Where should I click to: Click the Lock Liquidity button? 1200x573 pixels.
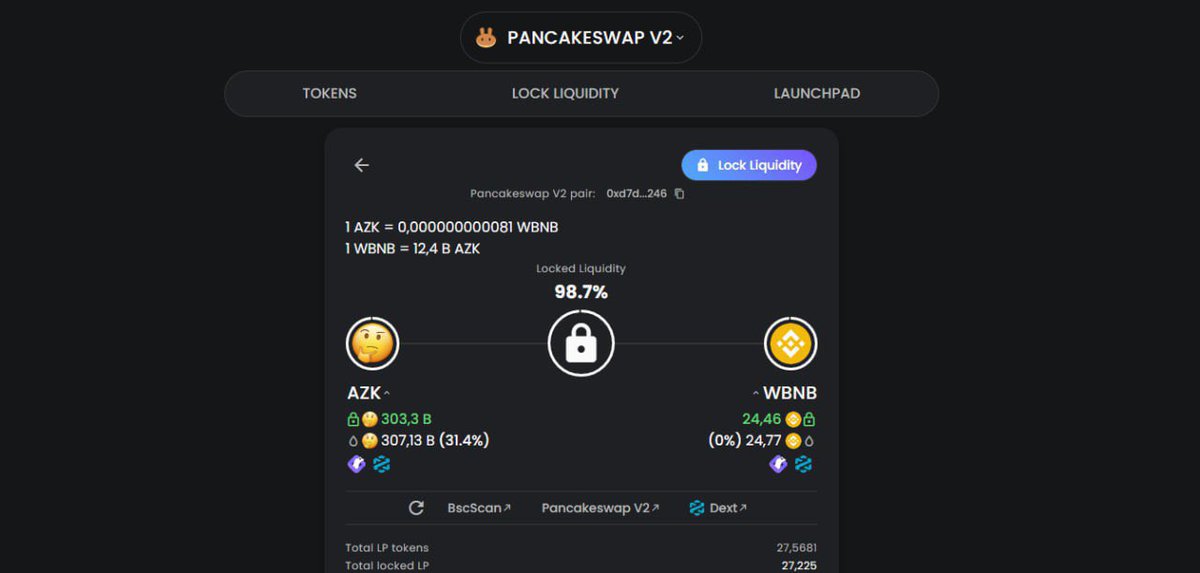point(749,165)
